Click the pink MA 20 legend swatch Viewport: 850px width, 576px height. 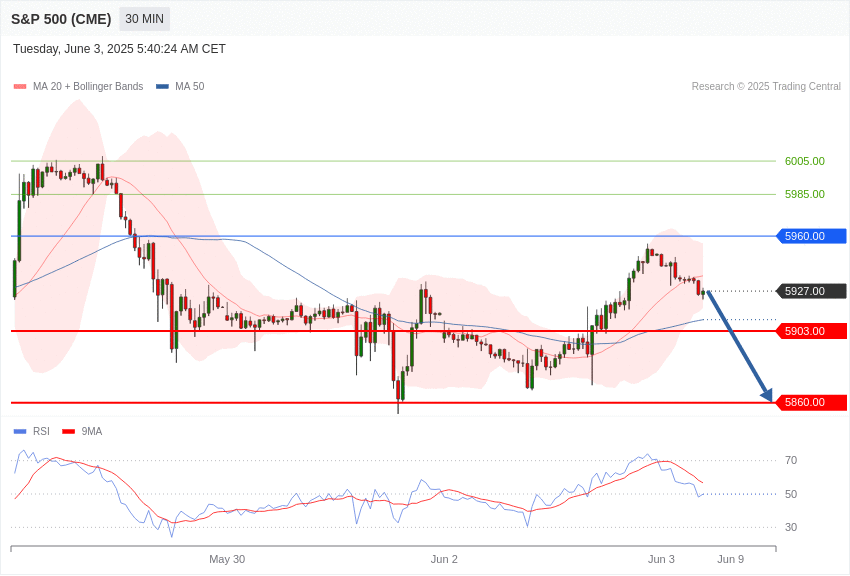[x=20, y=87]
